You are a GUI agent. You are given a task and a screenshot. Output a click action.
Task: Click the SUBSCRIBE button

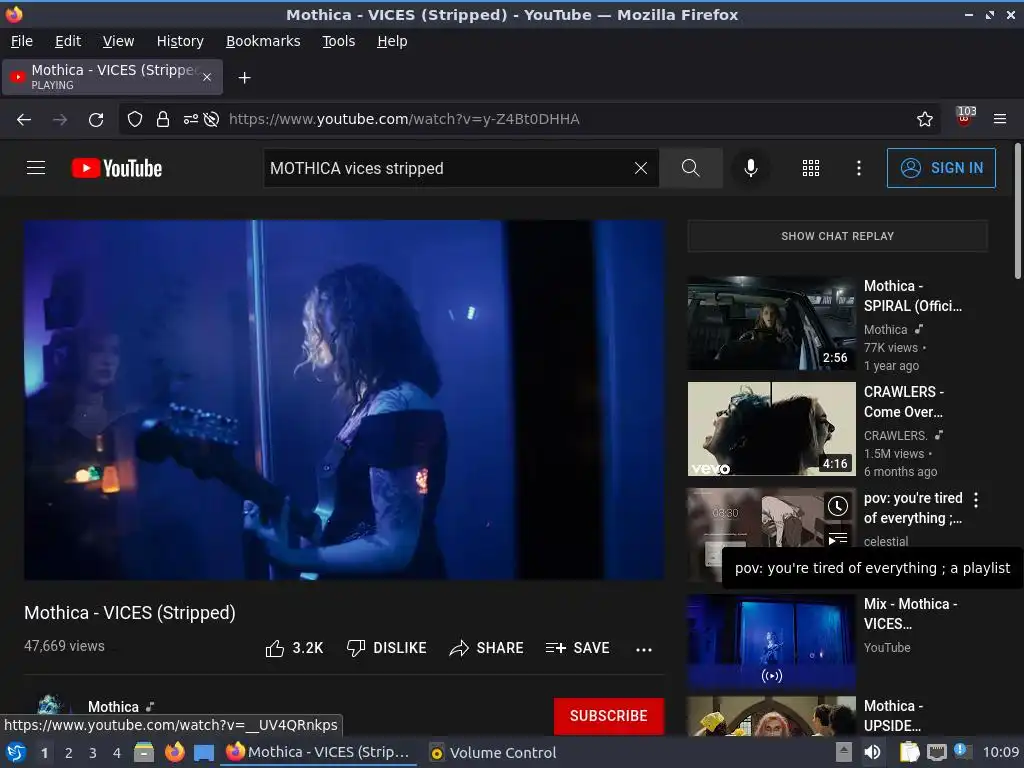tap(609, 716)
